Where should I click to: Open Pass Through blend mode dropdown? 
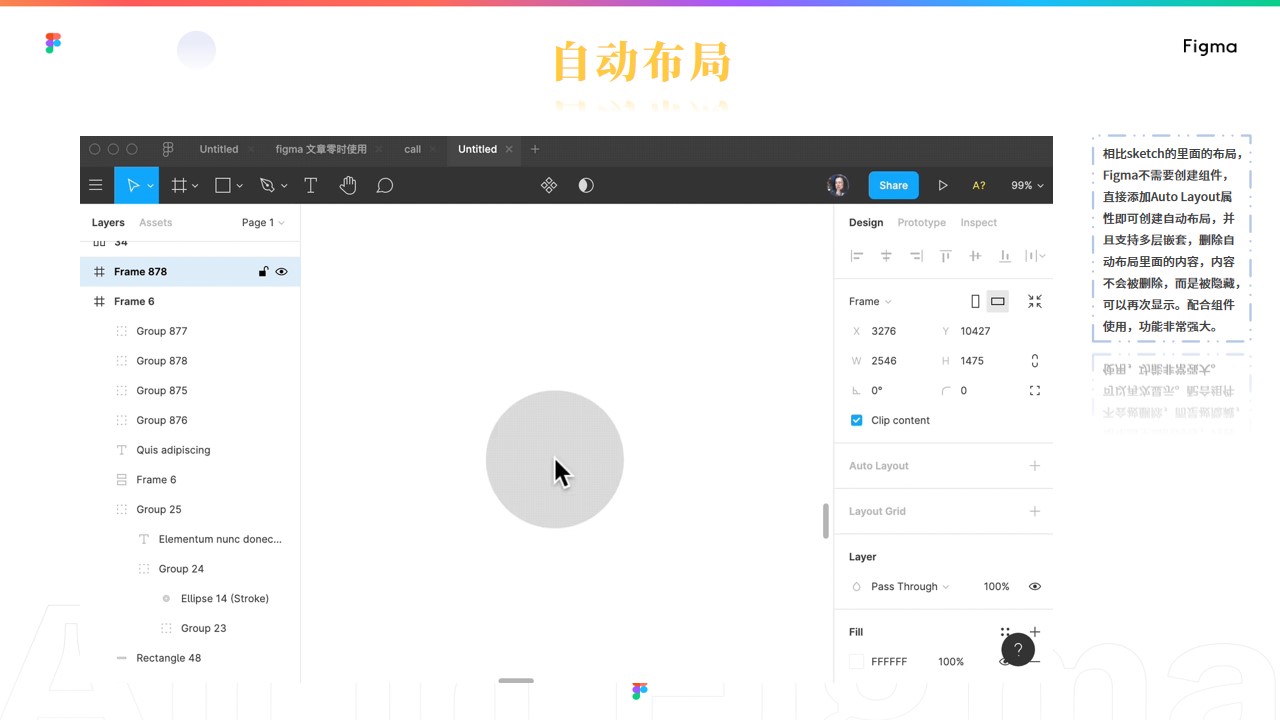click(x=909, y=587)
